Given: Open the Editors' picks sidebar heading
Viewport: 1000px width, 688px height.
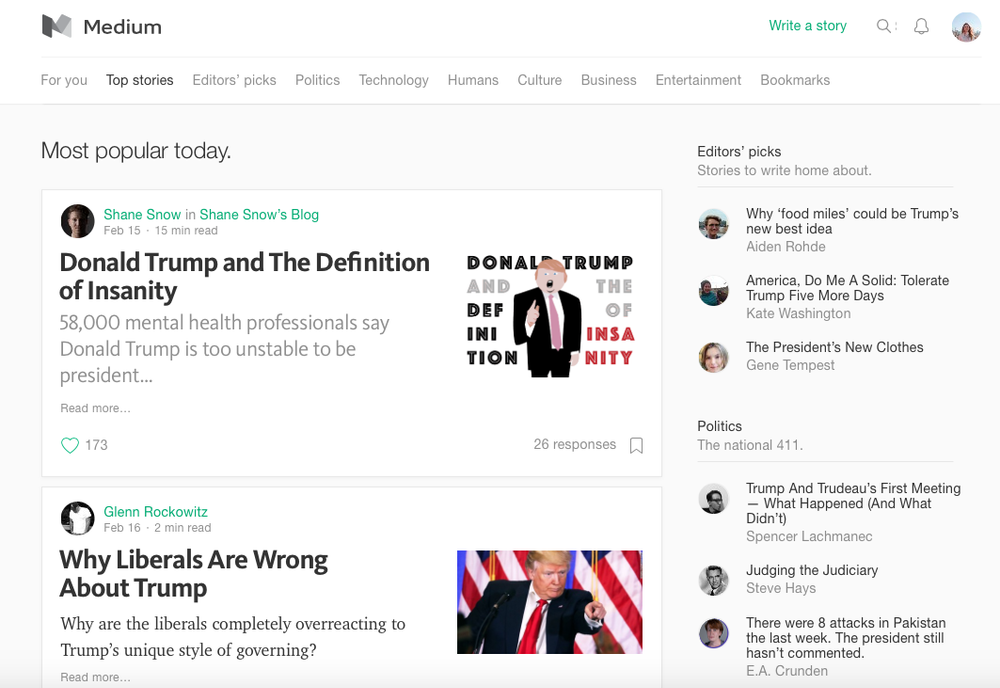Looking at the screenshot, I should pos(739,152).
